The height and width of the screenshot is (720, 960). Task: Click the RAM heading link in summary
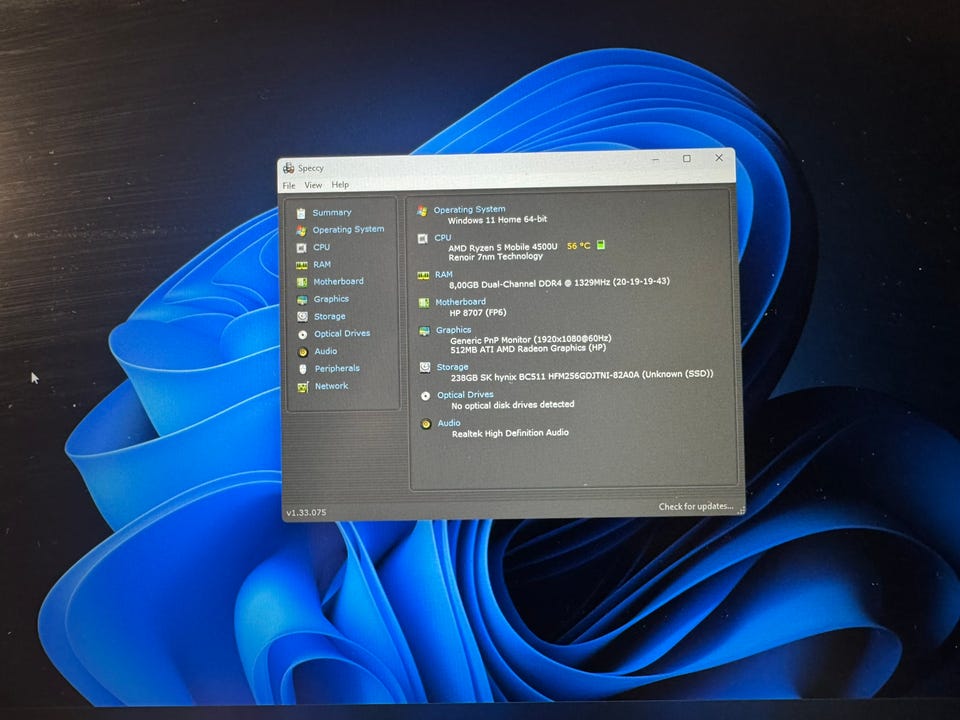click(x=444, y=274)
